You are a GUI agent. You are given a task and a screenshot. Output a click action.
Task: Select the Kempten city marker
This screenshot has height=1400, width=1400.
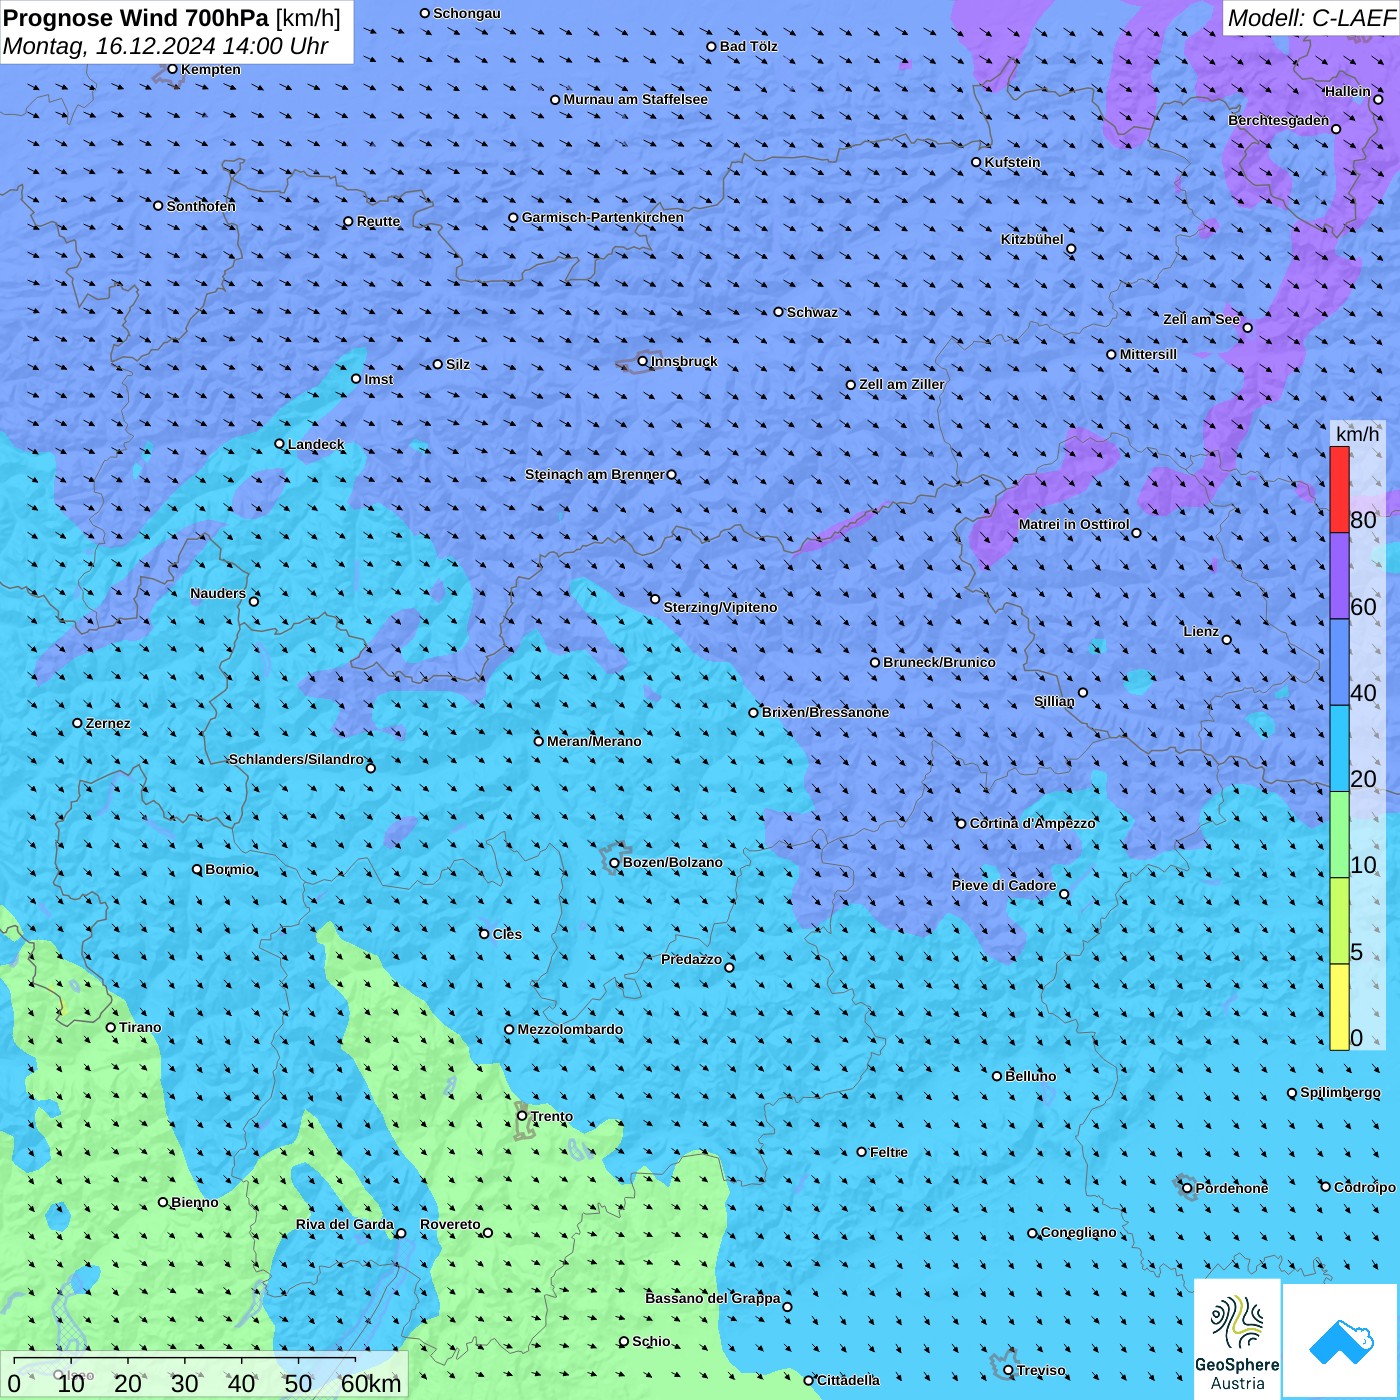point(172,69)
